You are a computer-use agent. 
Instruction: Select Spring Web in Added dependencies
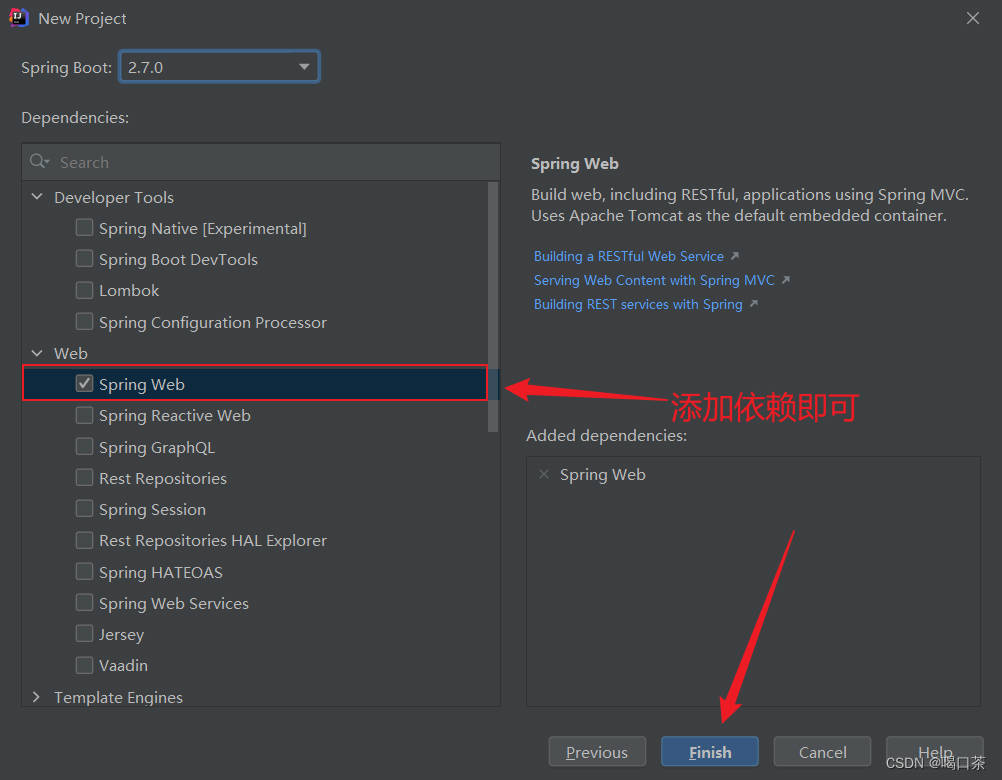(x=603, y=475)
